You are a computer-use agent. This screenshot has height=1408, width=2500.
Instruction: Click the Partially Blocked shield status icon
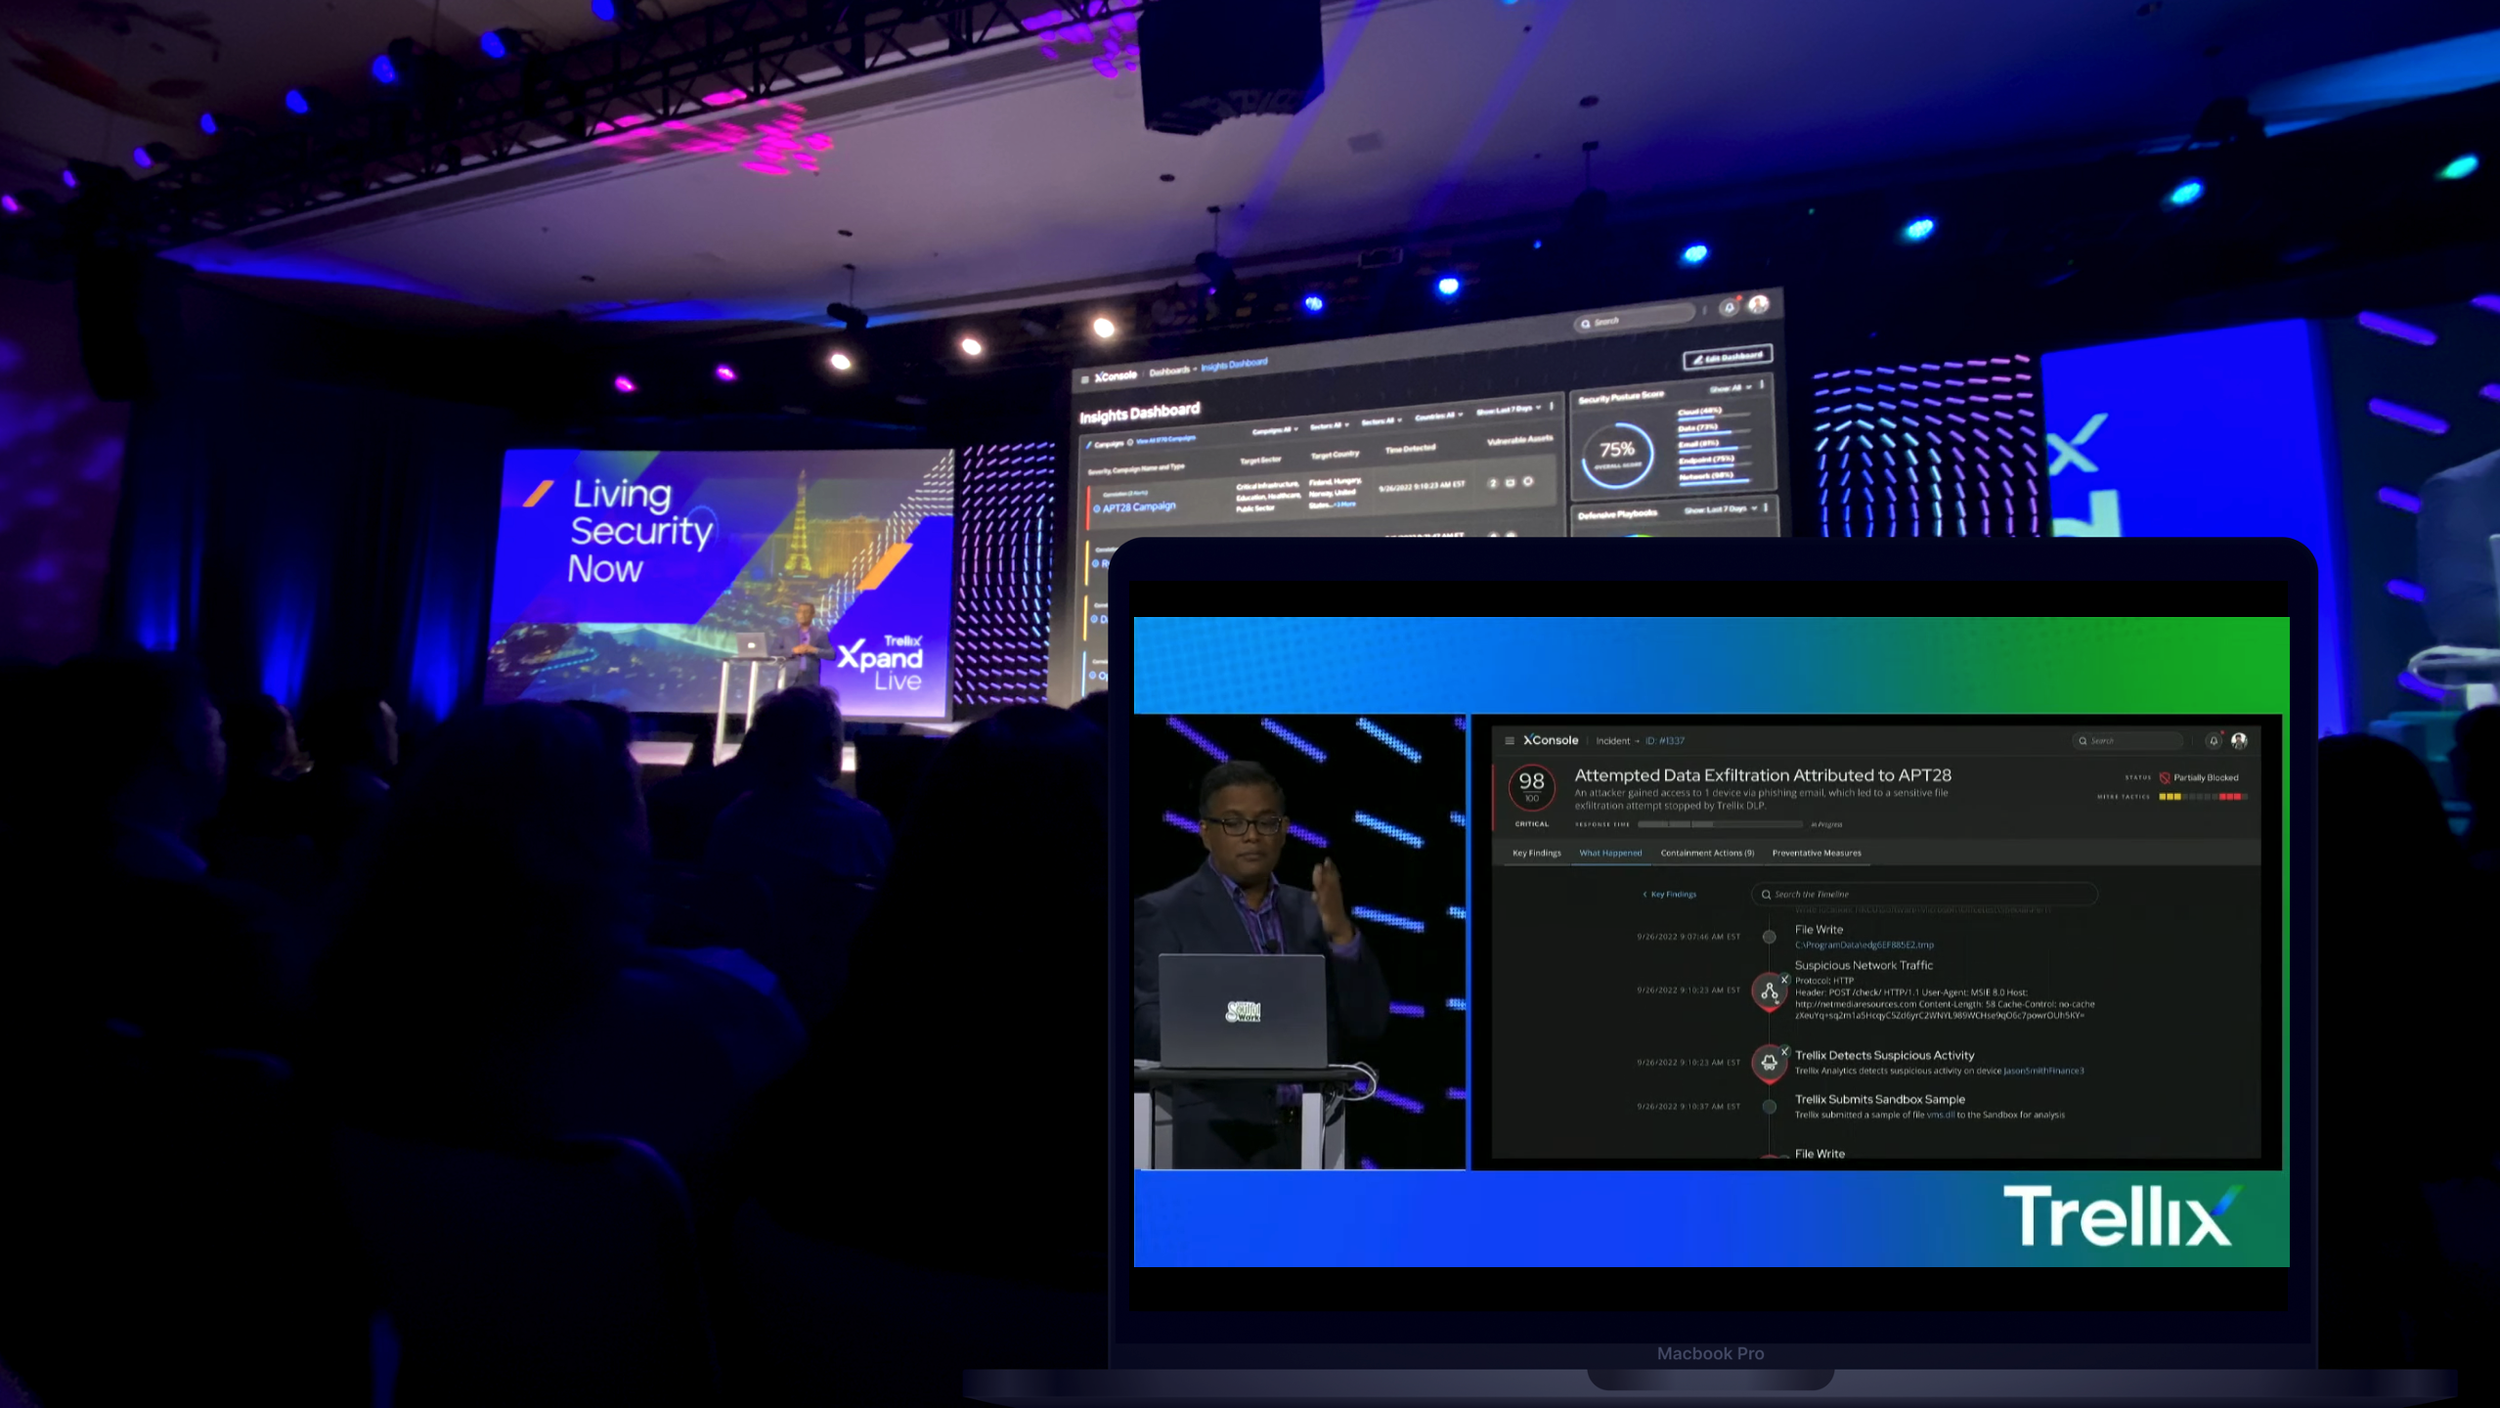pos(2164,778)
